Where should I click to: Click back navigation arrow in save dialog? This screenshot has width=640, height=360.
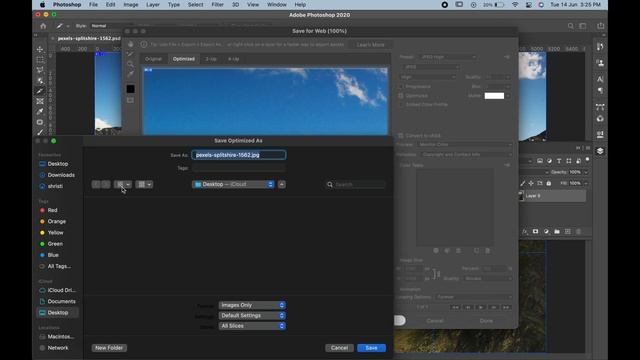click(96, 184)
